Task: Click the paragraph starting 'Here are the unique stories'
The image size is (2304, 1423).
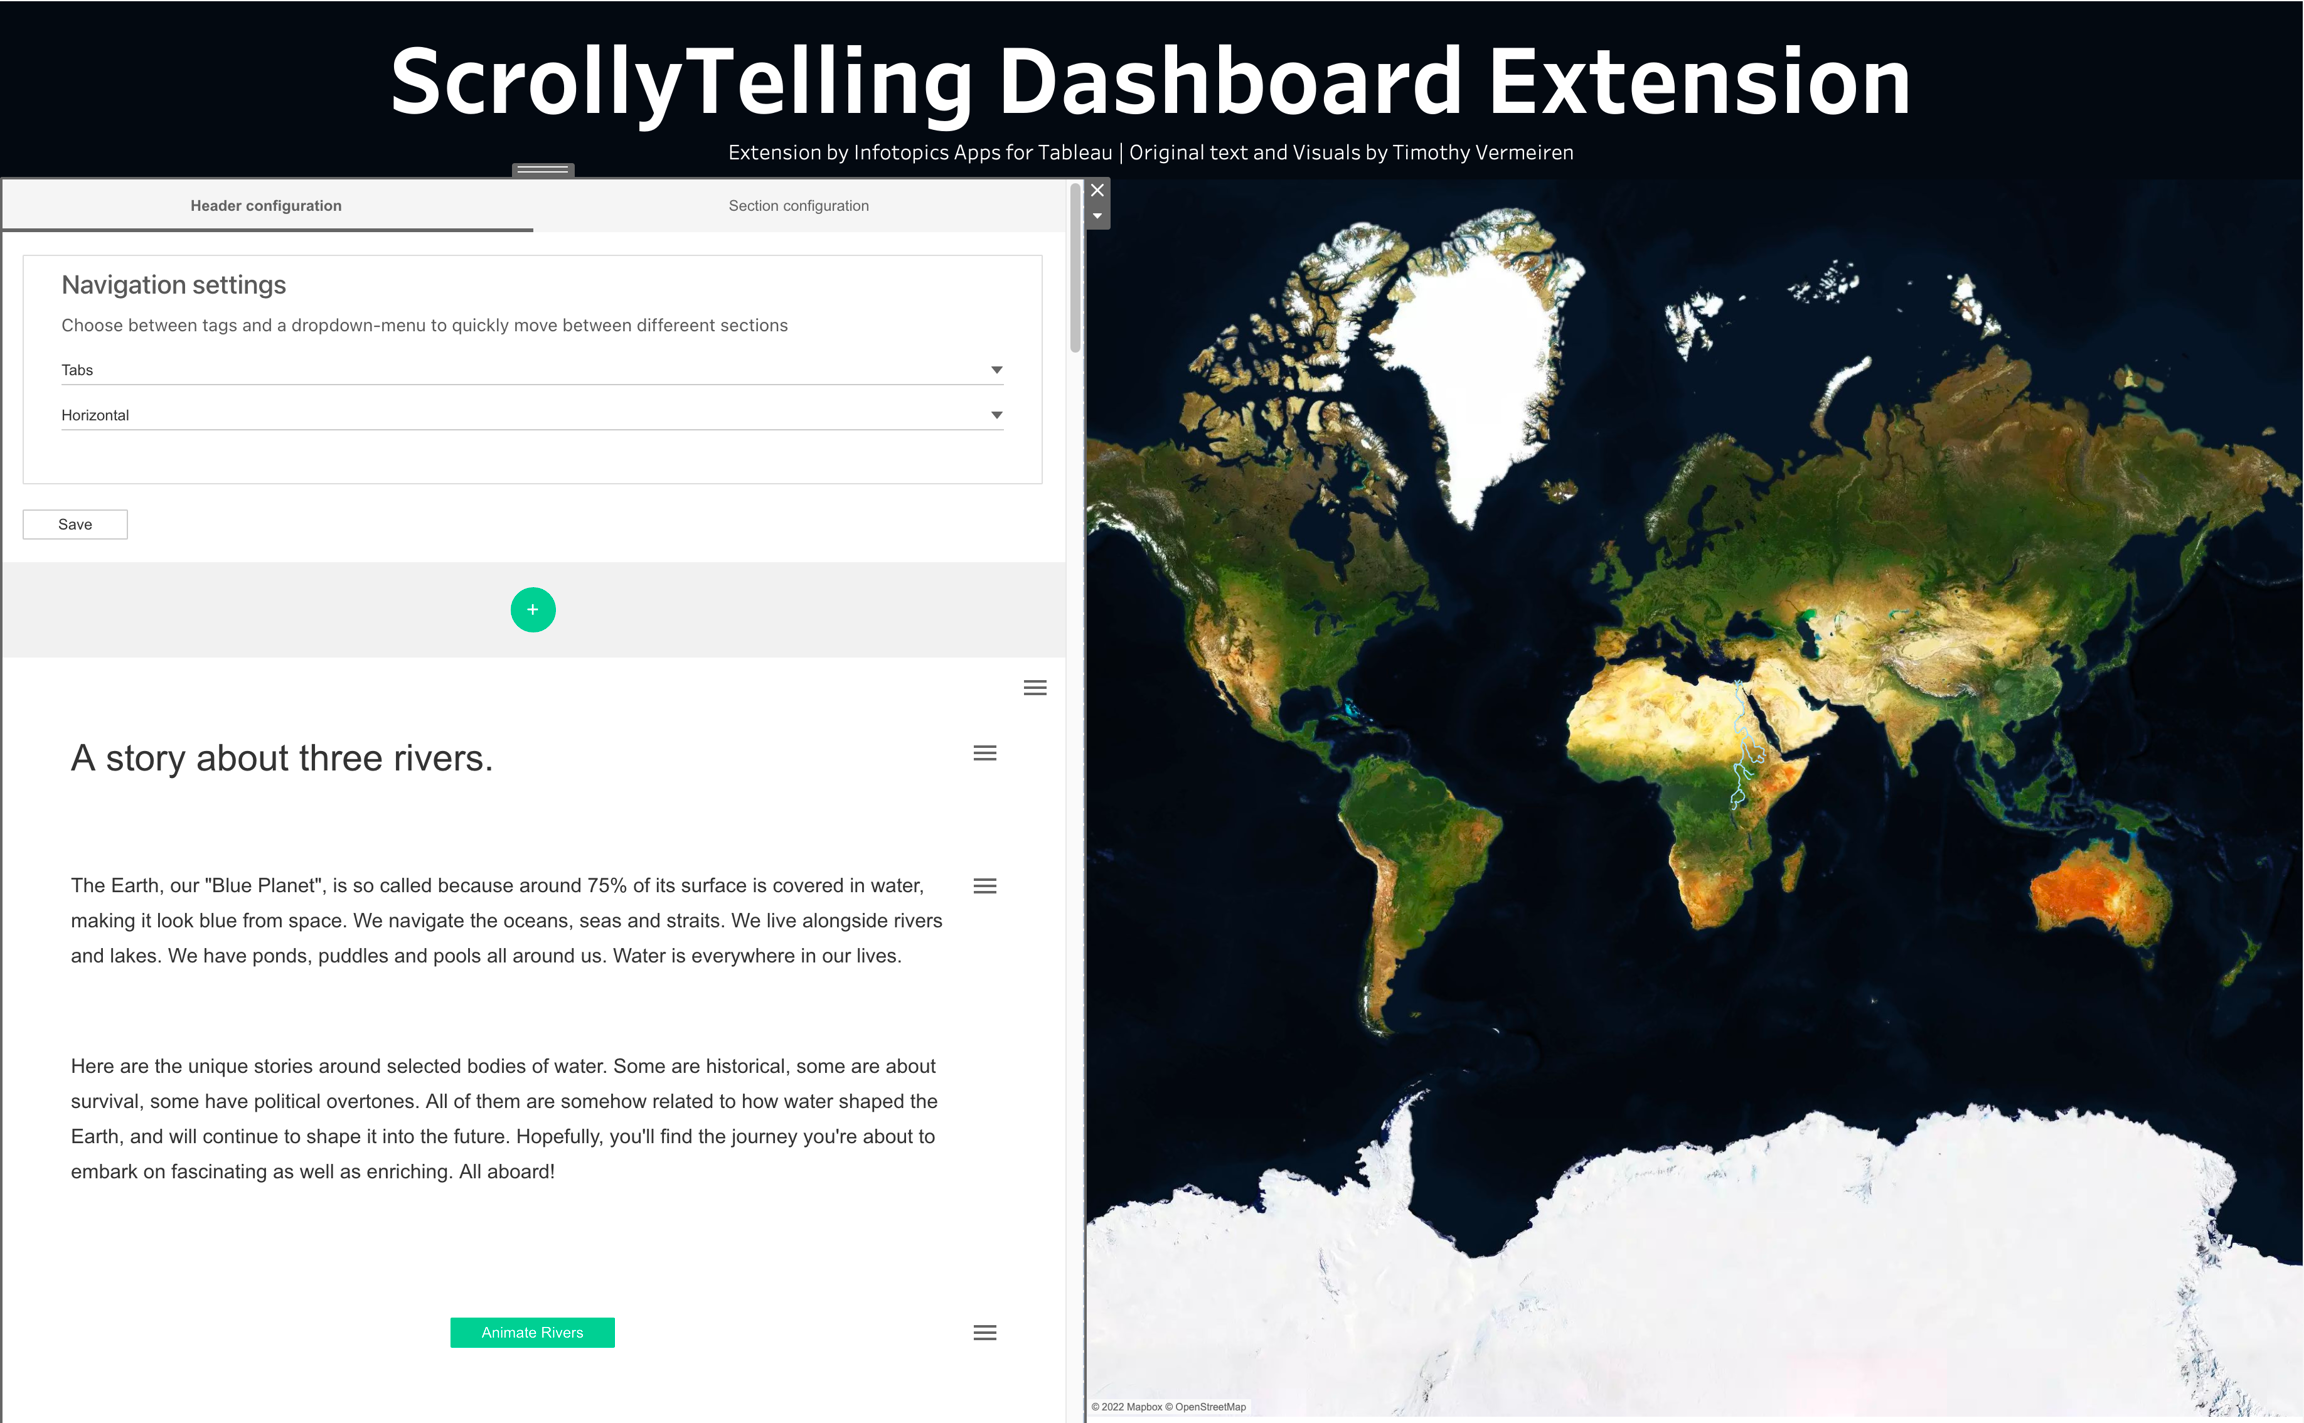Action: tap(505, 1118)
